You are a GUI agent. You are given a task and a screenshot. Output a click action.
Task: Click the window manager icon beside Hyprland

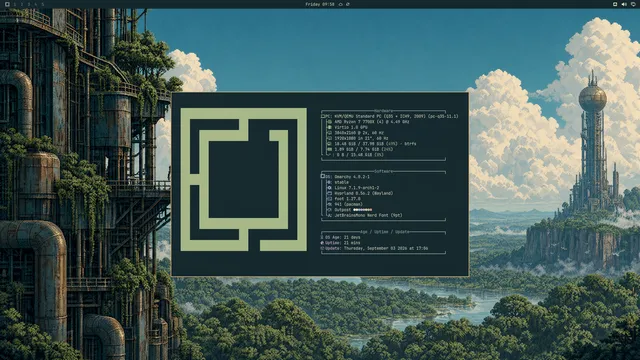(329, 193)
